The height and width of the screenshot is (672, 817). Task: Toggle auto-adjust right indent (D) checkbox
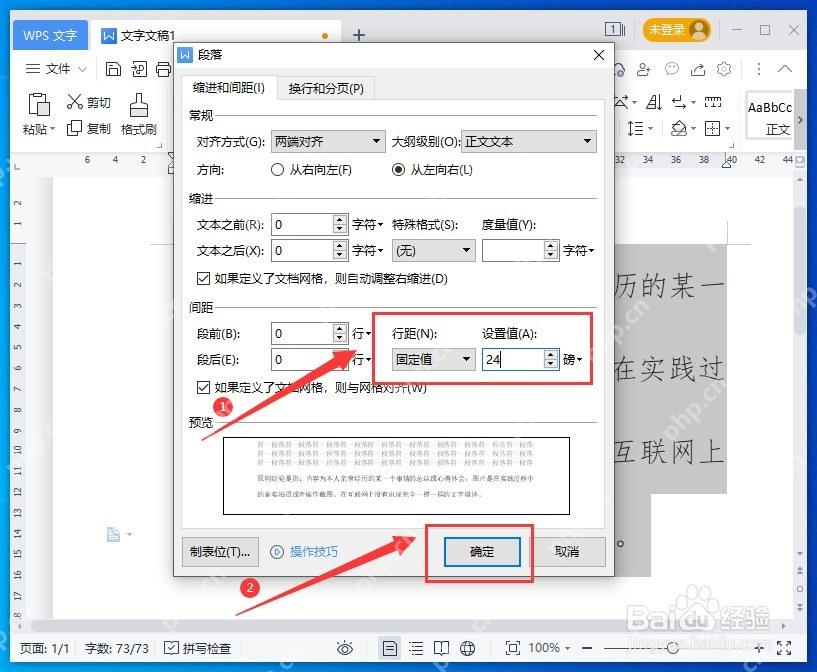pyautogui.click(x=203, y=279)
